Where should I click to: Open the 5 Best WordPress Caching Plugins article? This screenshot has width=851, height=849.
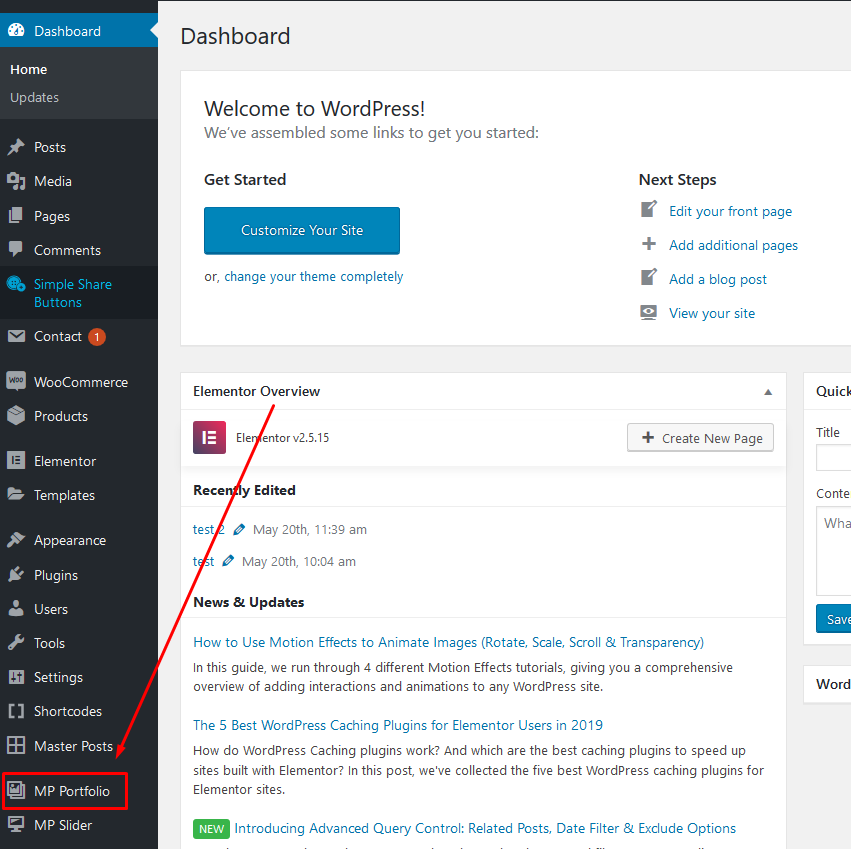point(397,725)
